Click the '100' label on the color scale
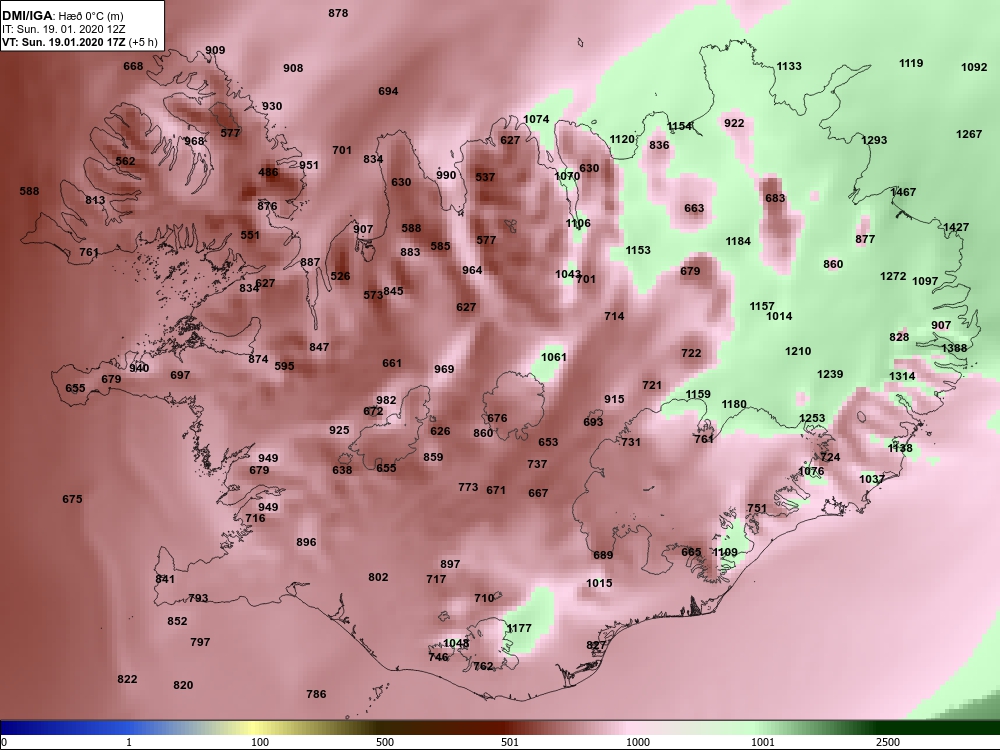Viewport: 1000px width, 750px height. point(260,742)
